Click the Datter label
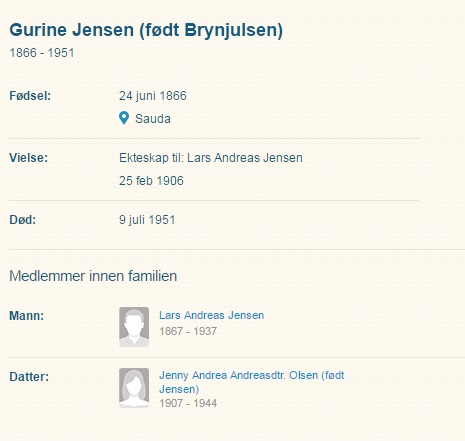This screenshot has height=441, width=465. [x=29, y=377]
